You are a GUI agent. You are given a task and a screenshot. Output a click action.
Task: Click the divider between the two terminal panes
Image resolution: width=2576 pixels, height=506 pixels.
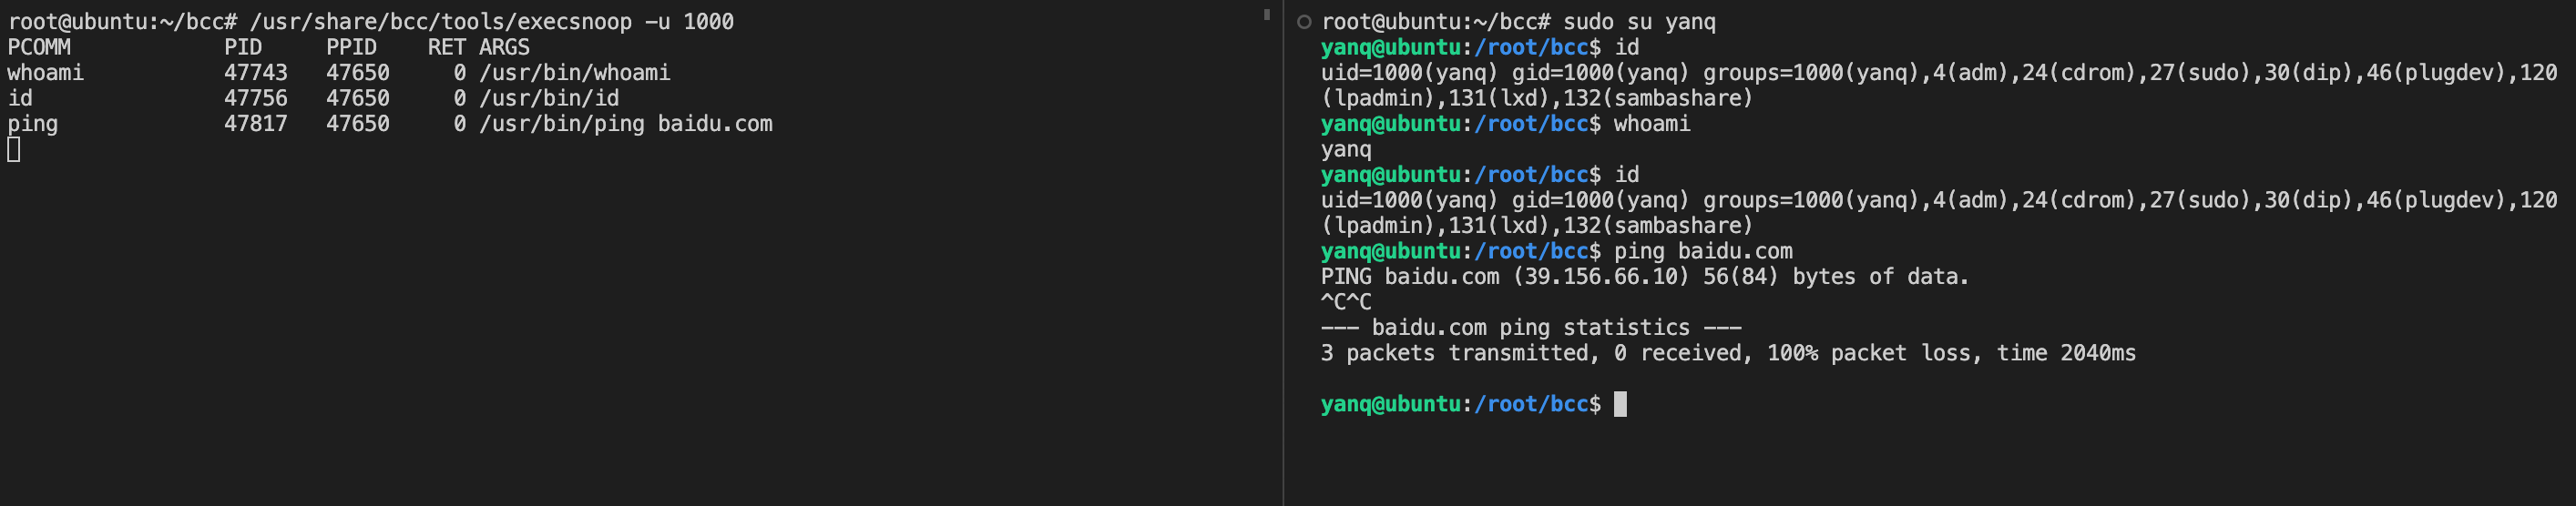pos(1283,253)
